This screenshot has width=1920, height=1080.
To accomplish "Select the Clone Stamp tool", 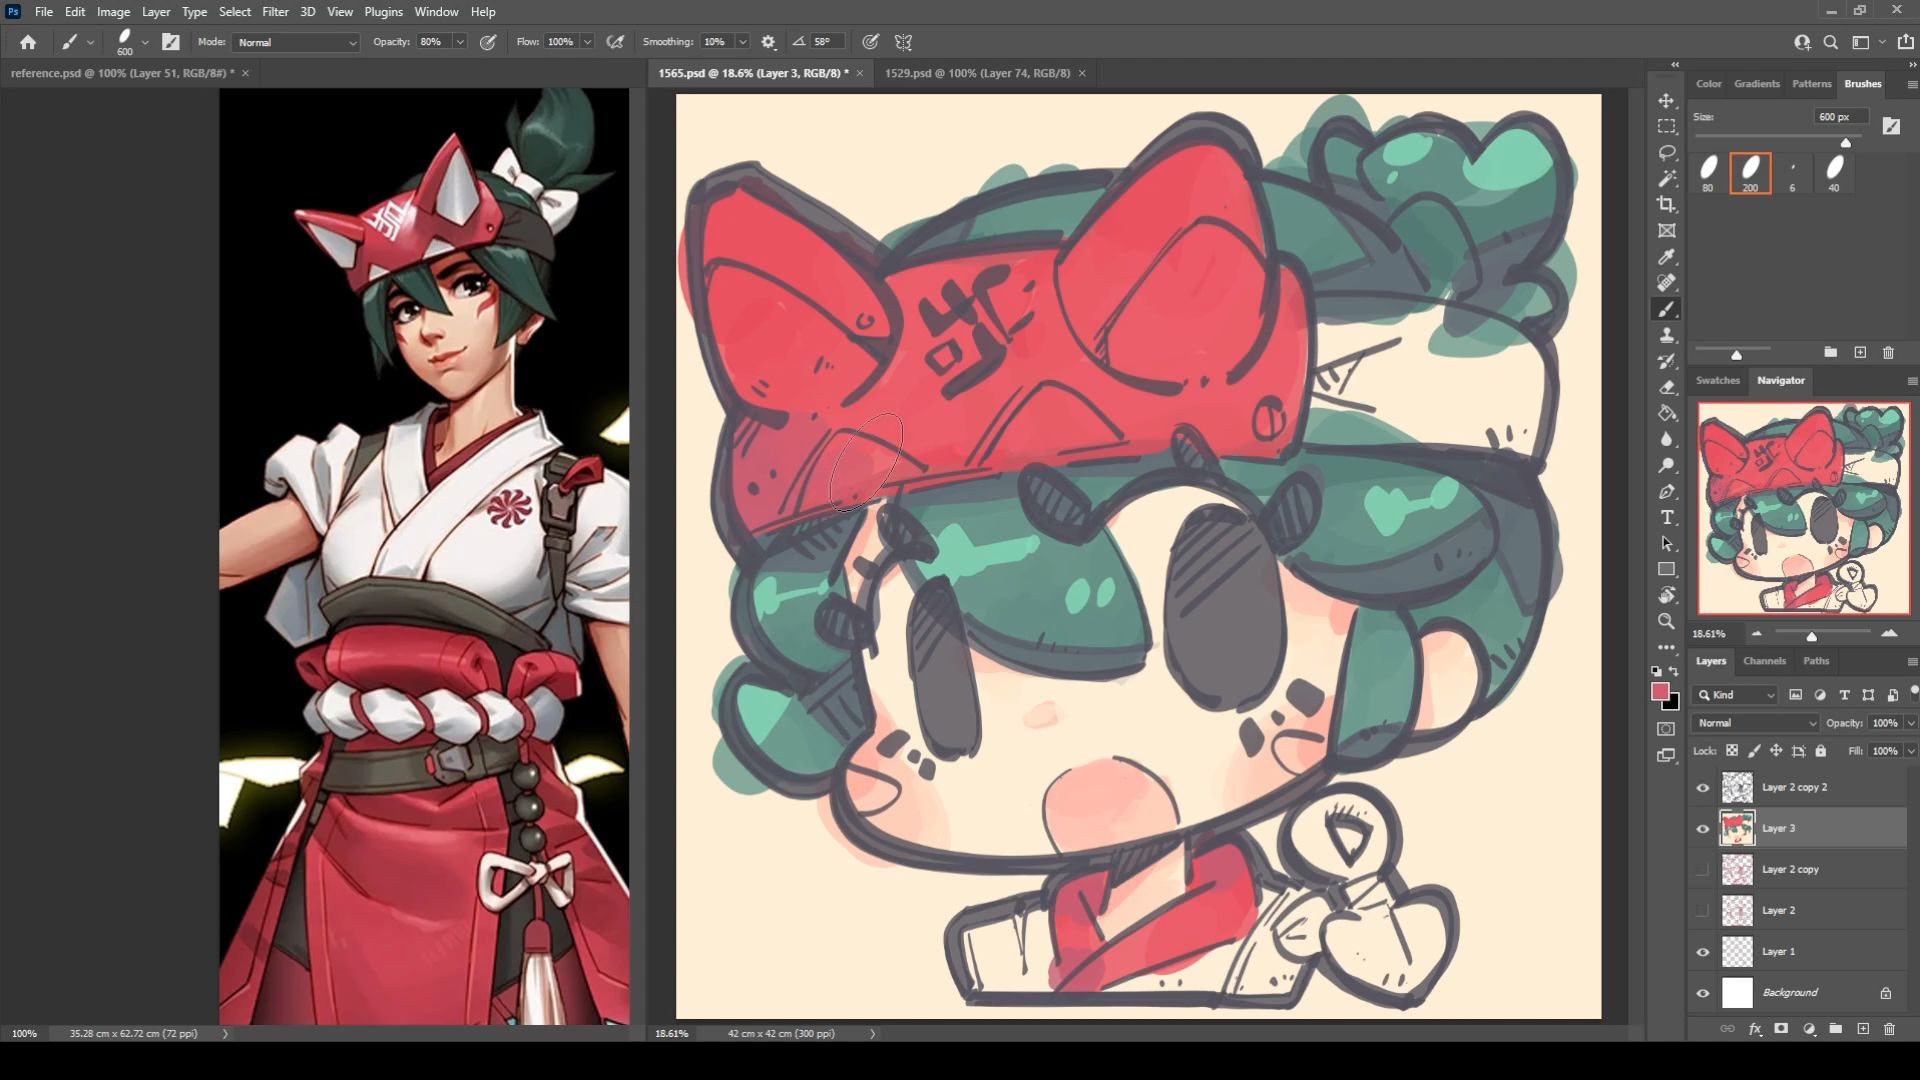I will (1666, 335).
